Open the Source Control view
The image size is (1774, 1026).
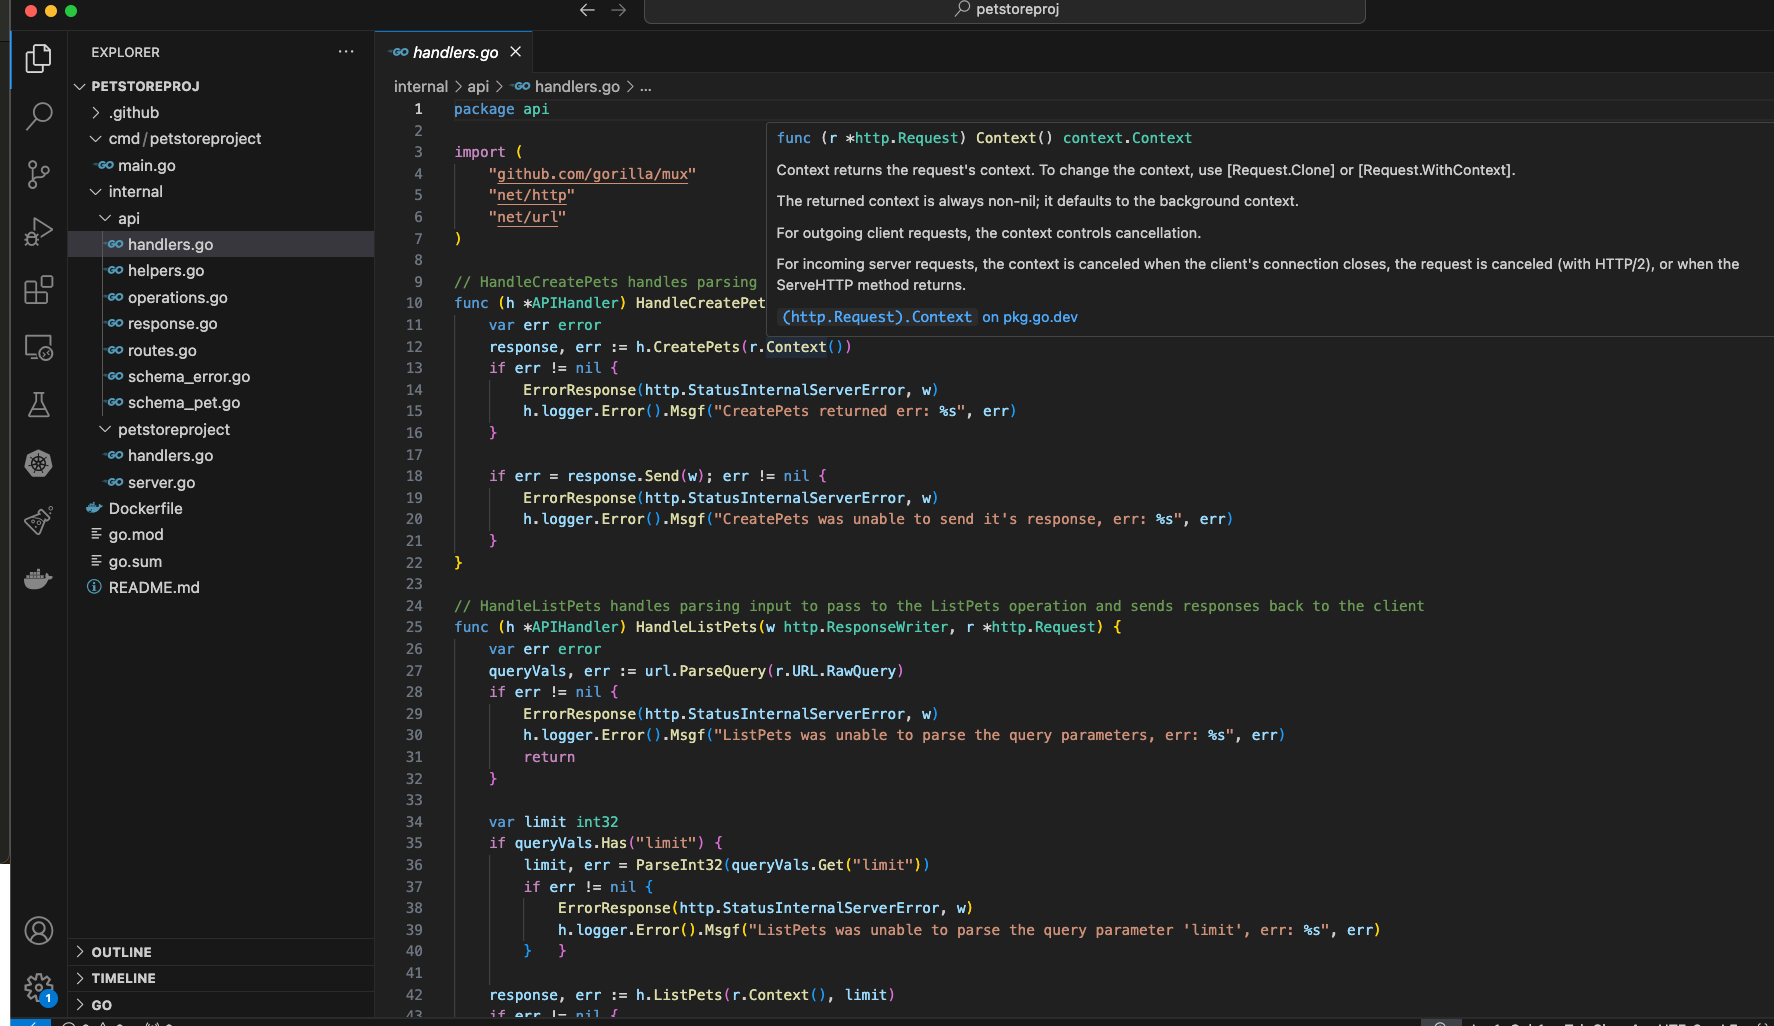click(x=38, y=174)
